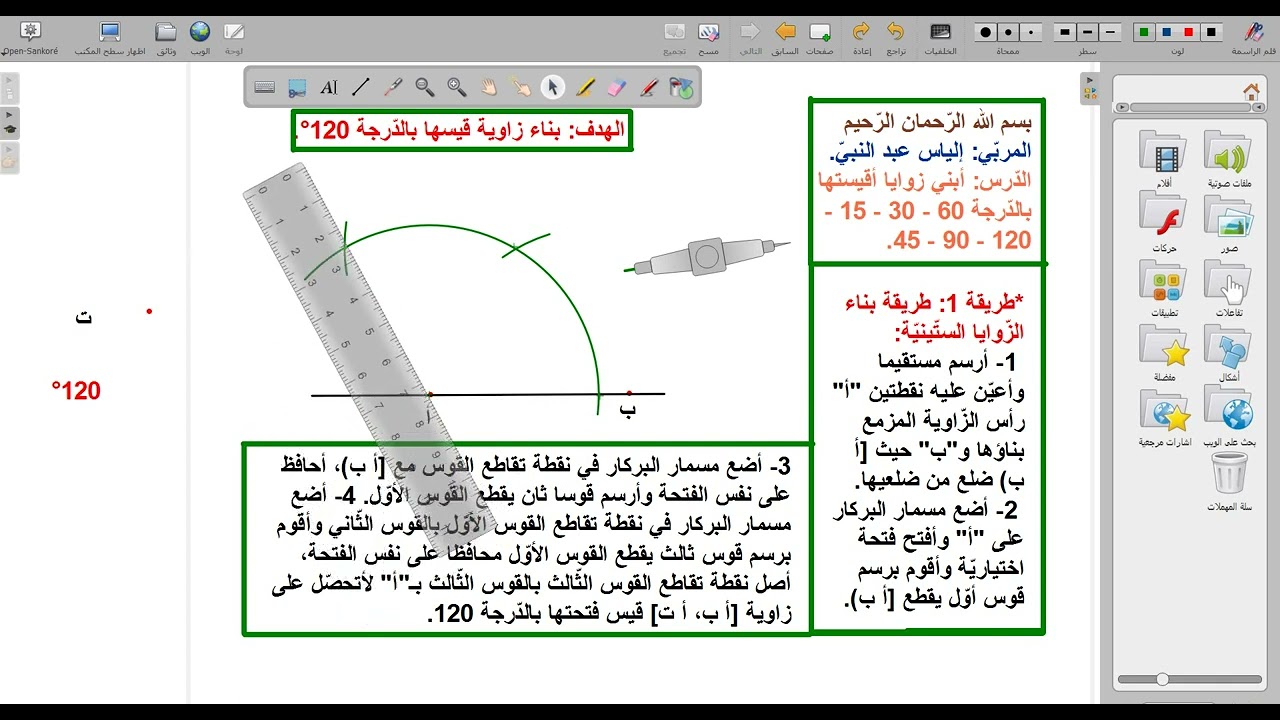1280x720 pixels.
Task: Select the interact finger pointer tool
Action: tap(521, 88)
